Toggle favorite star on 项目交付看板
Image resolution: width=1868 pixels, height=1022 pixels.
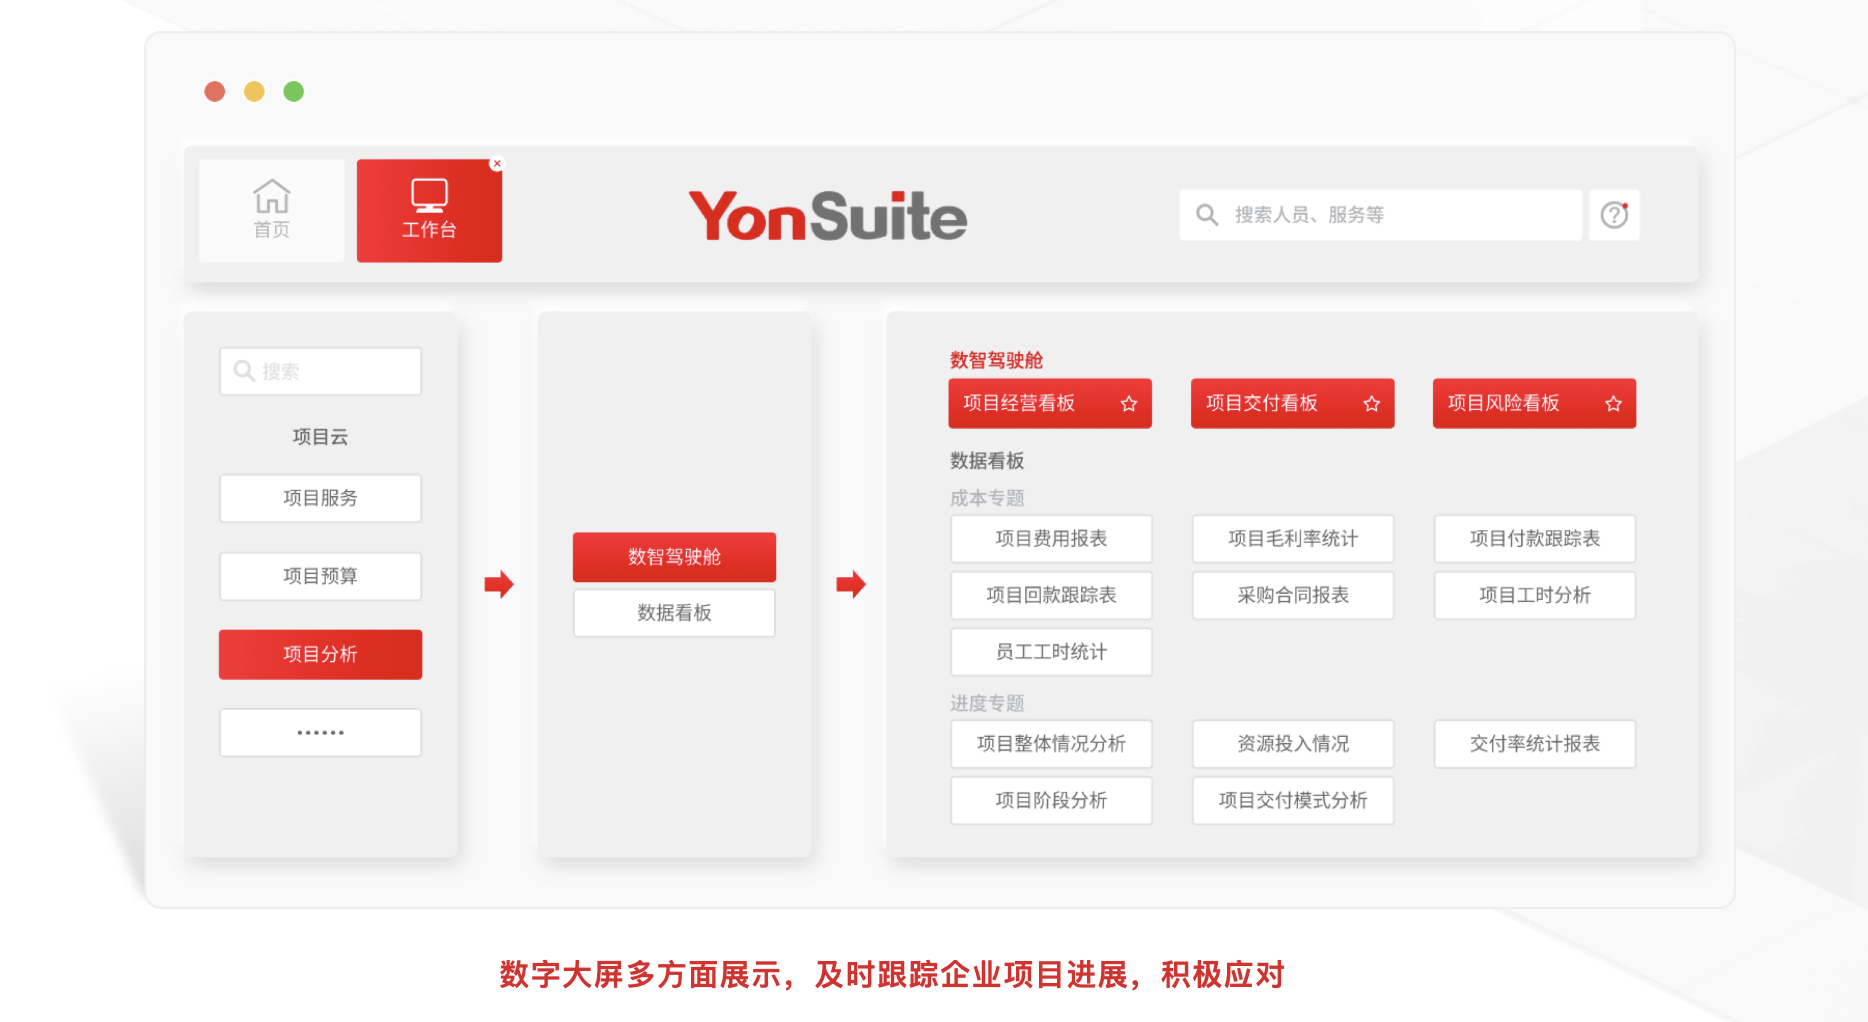click(1371, 404)
